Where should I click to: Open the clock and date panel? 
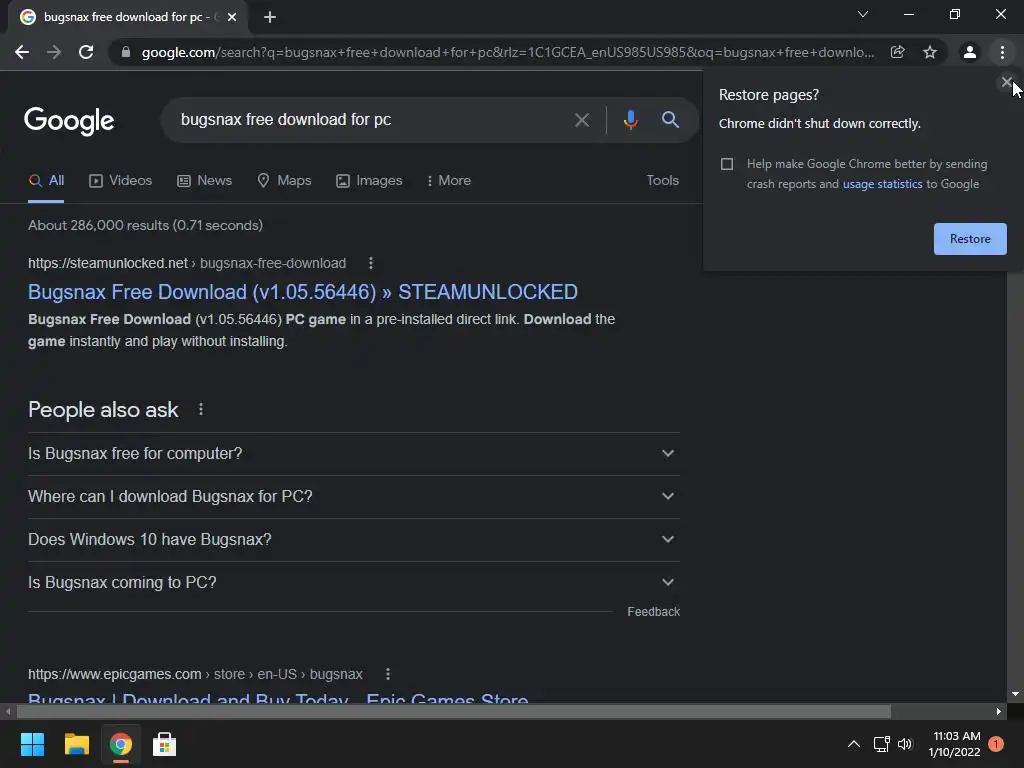pyautogui.click(x=954, y=744)
